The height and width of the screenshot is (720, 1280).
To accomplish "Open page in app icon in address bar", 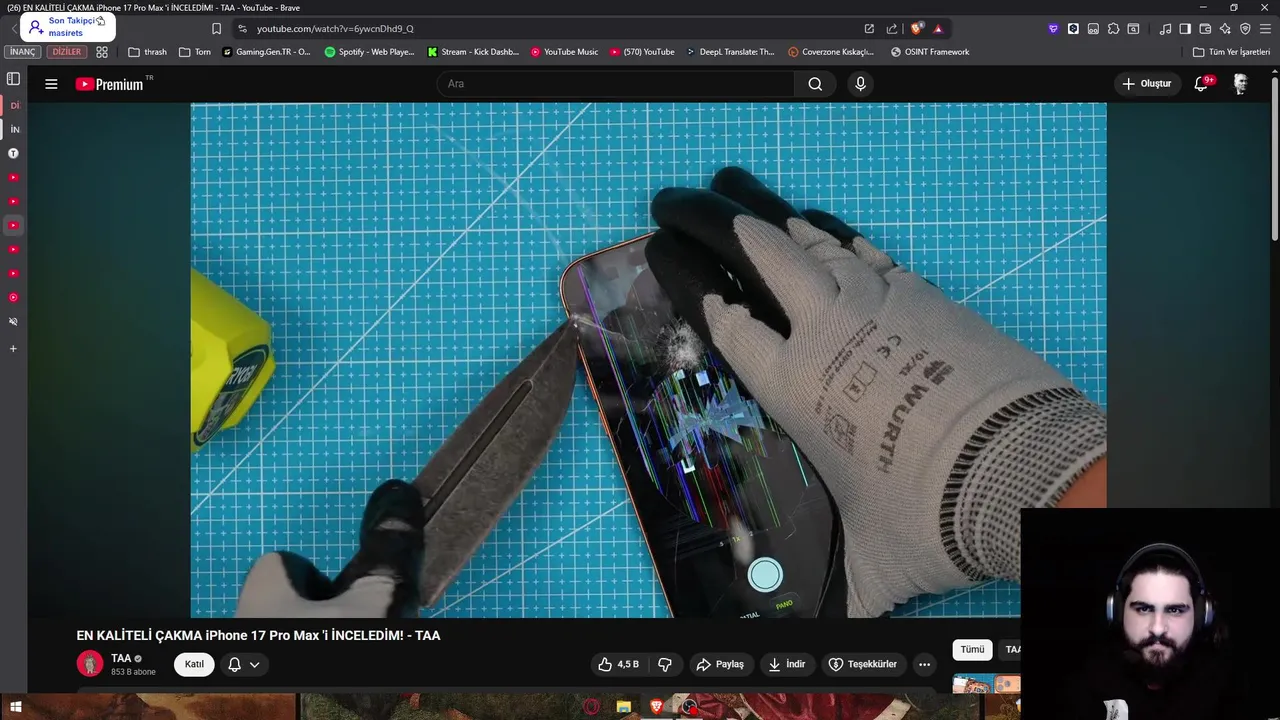I will [x=869, y=28].
